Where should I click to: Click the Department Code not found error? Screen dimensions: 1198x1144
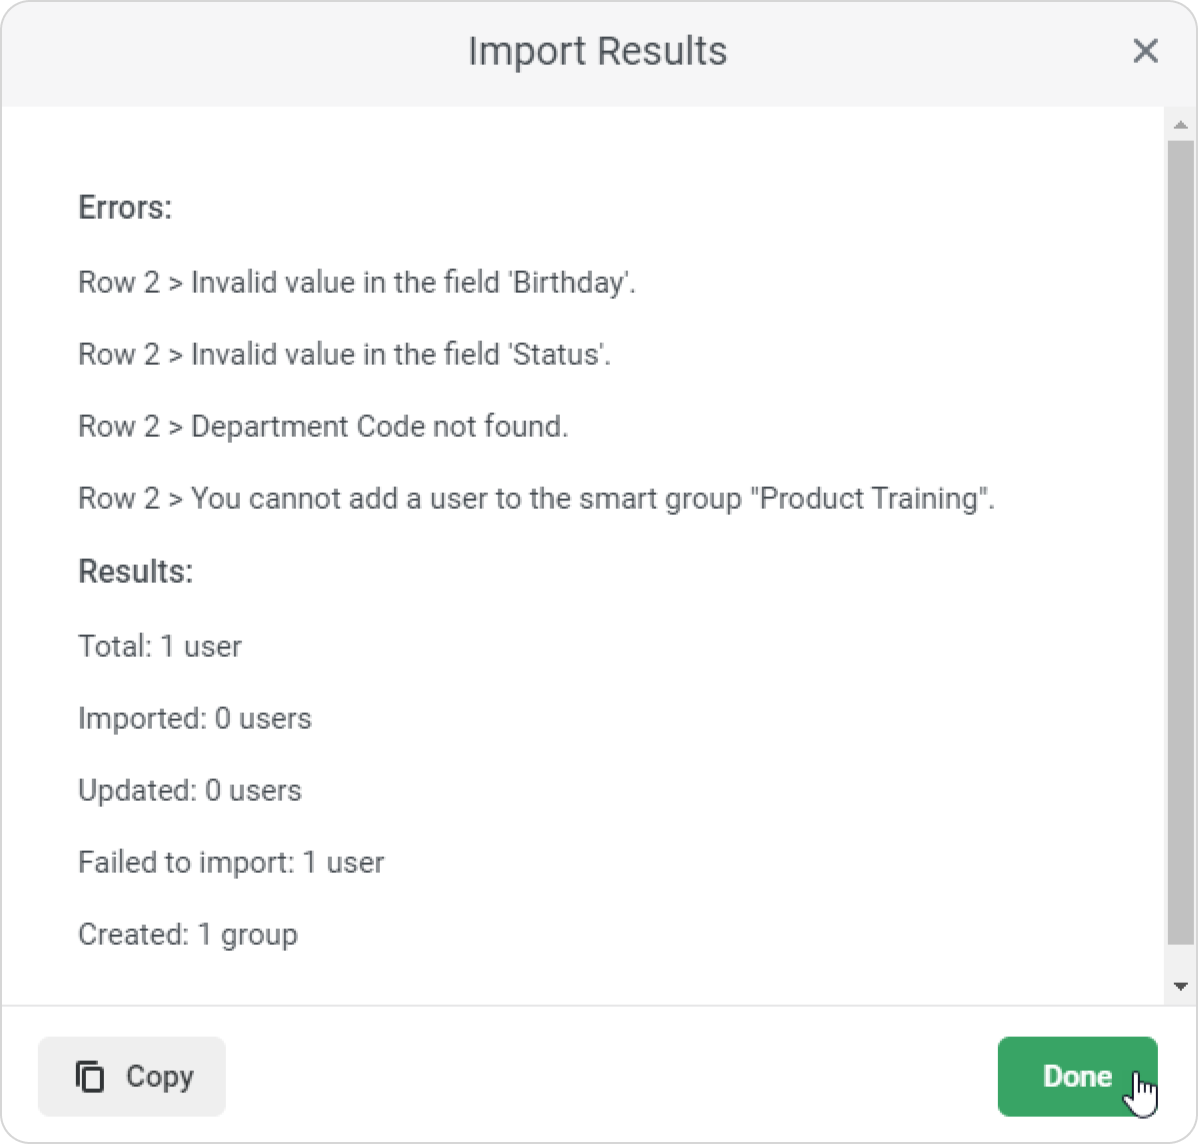click(x=323, y=427)
